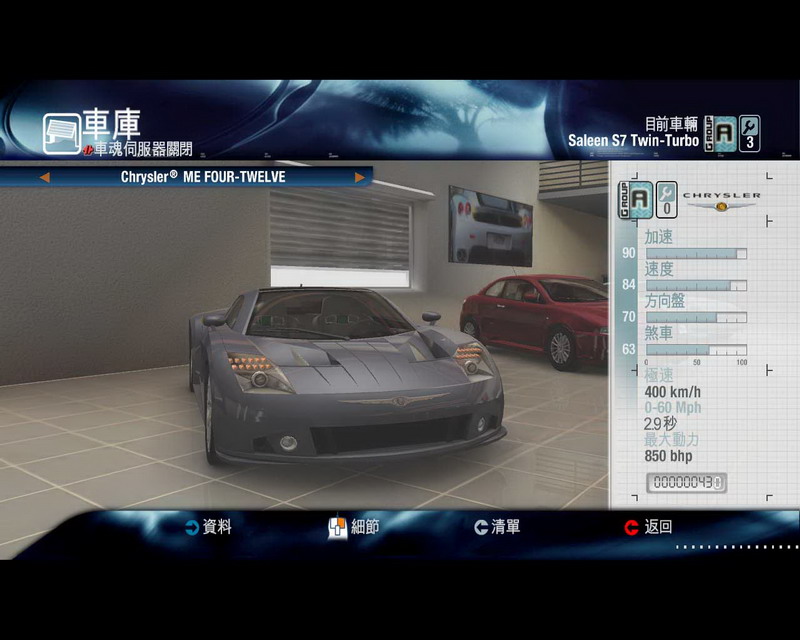Click the red back arrow icon
This screenshot has height=640, width=800.
pos(631,527)
